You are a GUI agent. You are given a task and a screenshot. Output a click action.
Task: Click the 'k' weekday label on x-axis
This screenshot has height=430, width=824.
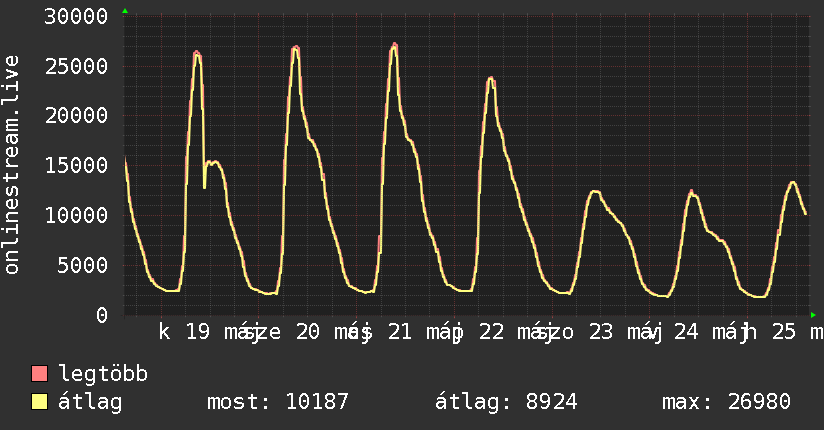click(x=164, y=332)
